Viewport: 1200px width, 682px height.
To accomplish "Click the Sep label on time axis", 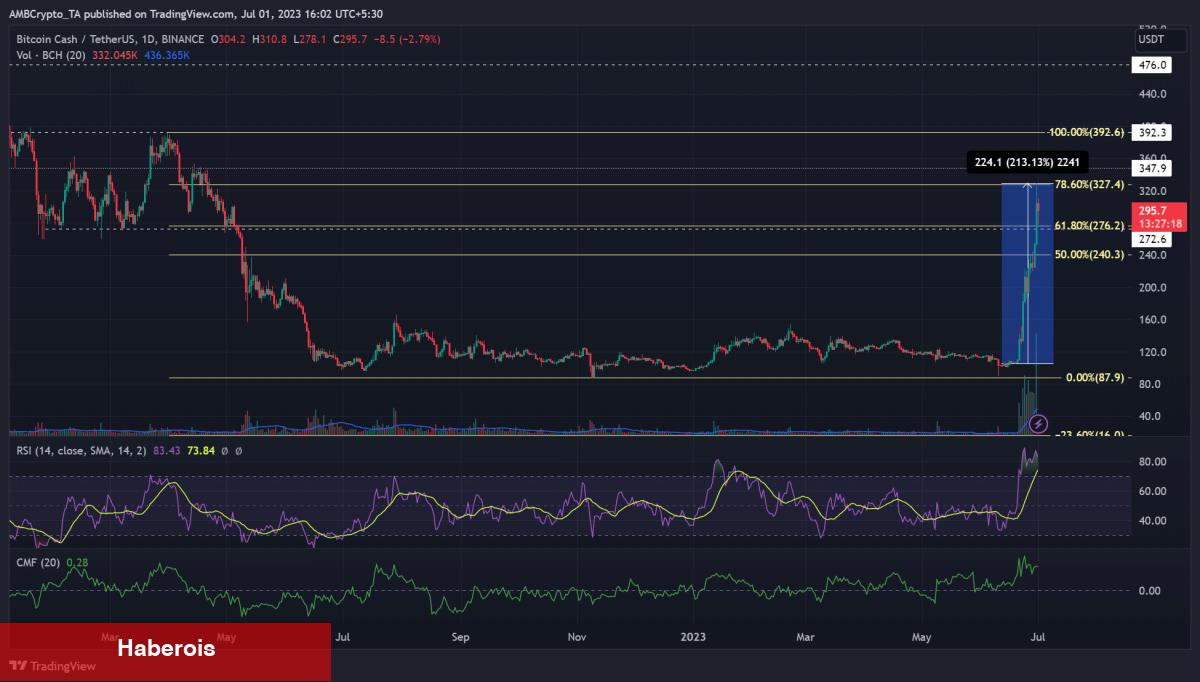I will point(461,635).
